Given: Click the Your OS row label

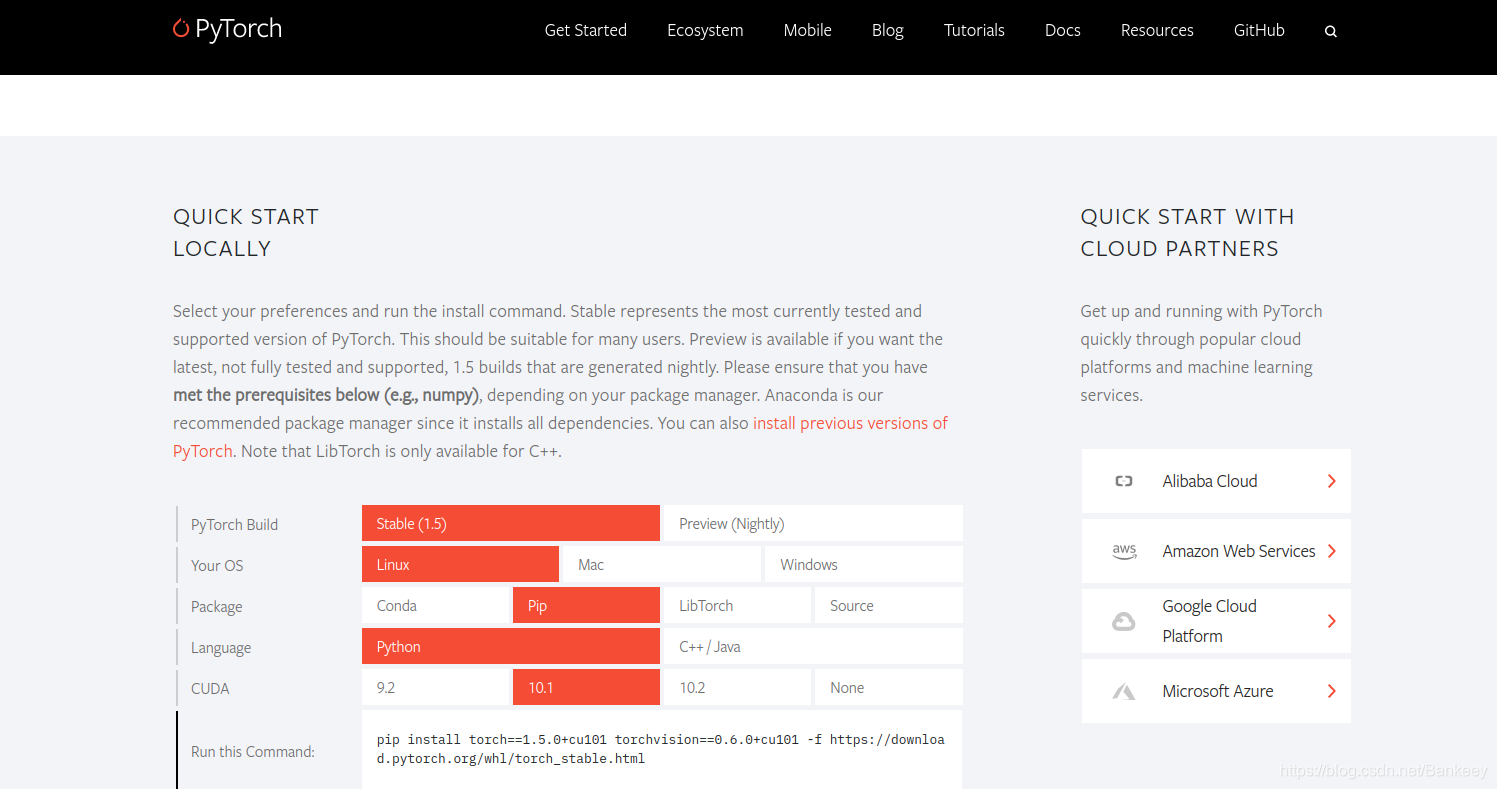Looking at the screenshot, I should pos(217,565).
